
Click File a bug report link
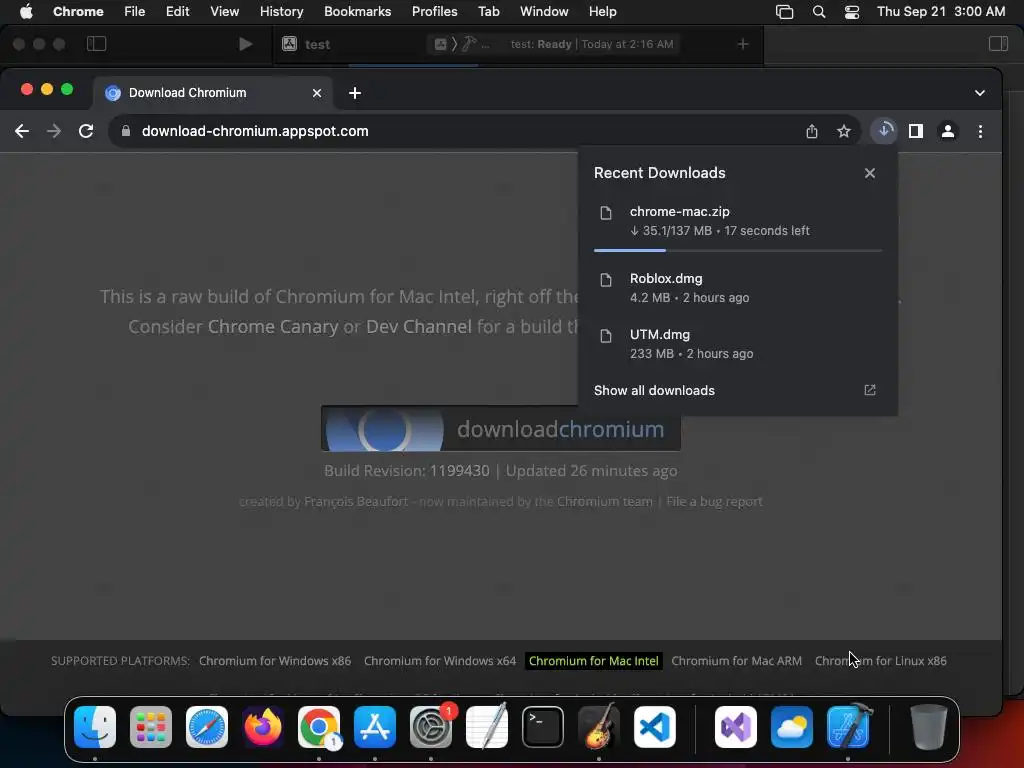point(714,502)
